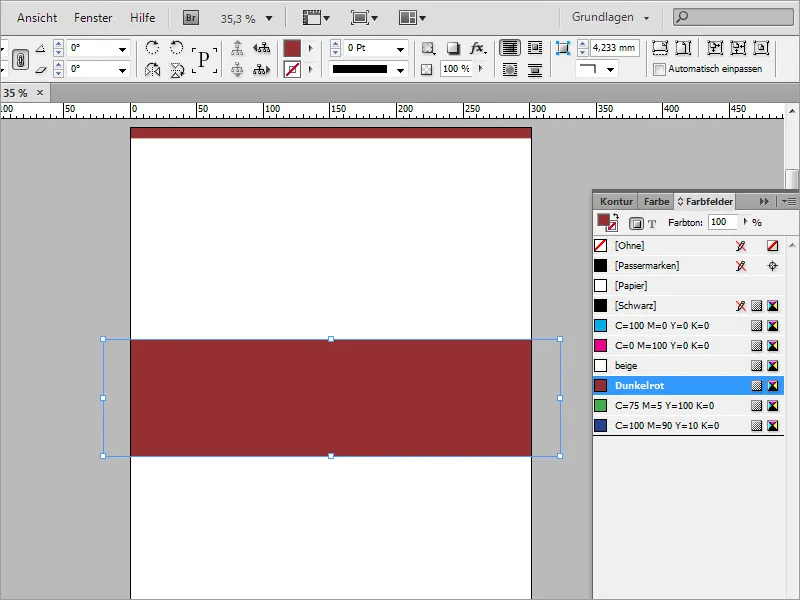Open stroke weight 0 Pt dropdown
Image resolution: width=800 pixels, height=600 pixels.
401,49
